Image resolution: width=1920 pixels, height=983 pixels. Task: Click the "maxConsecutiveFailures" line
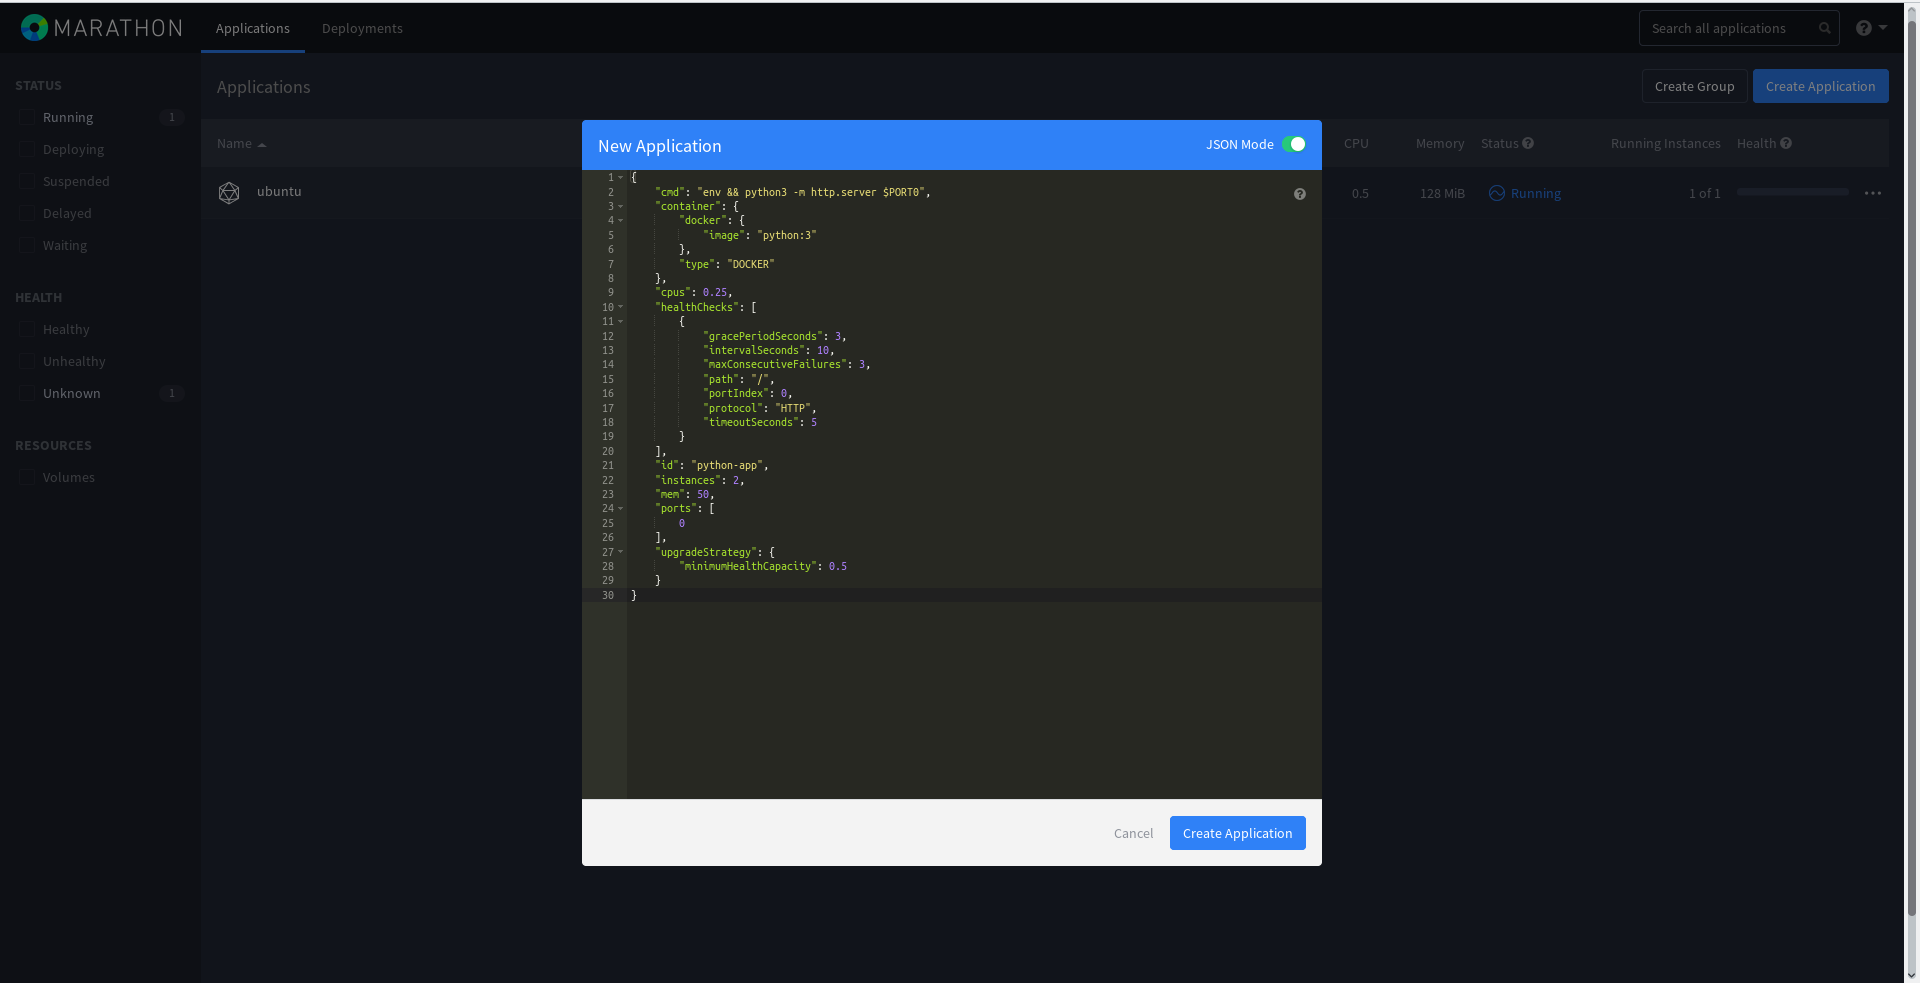coord(786,365)
